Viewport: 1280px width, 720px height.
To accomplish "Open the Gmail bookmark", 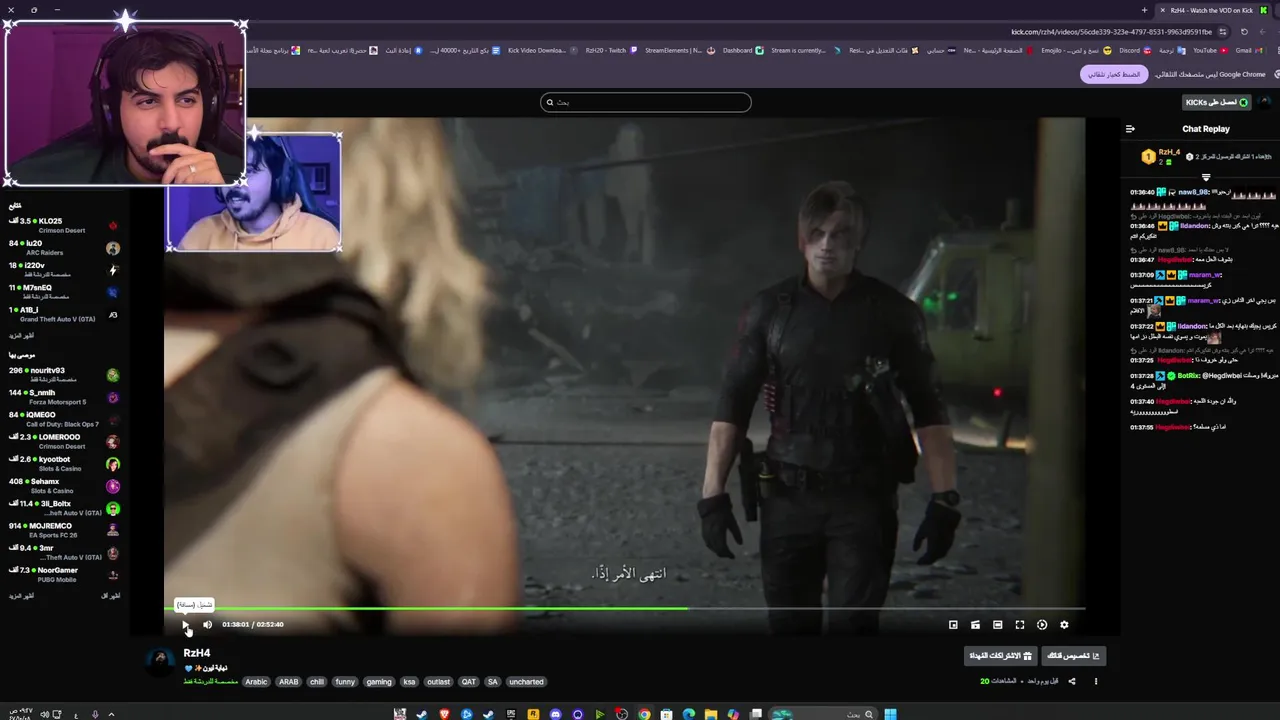I will click(1248, 50).
